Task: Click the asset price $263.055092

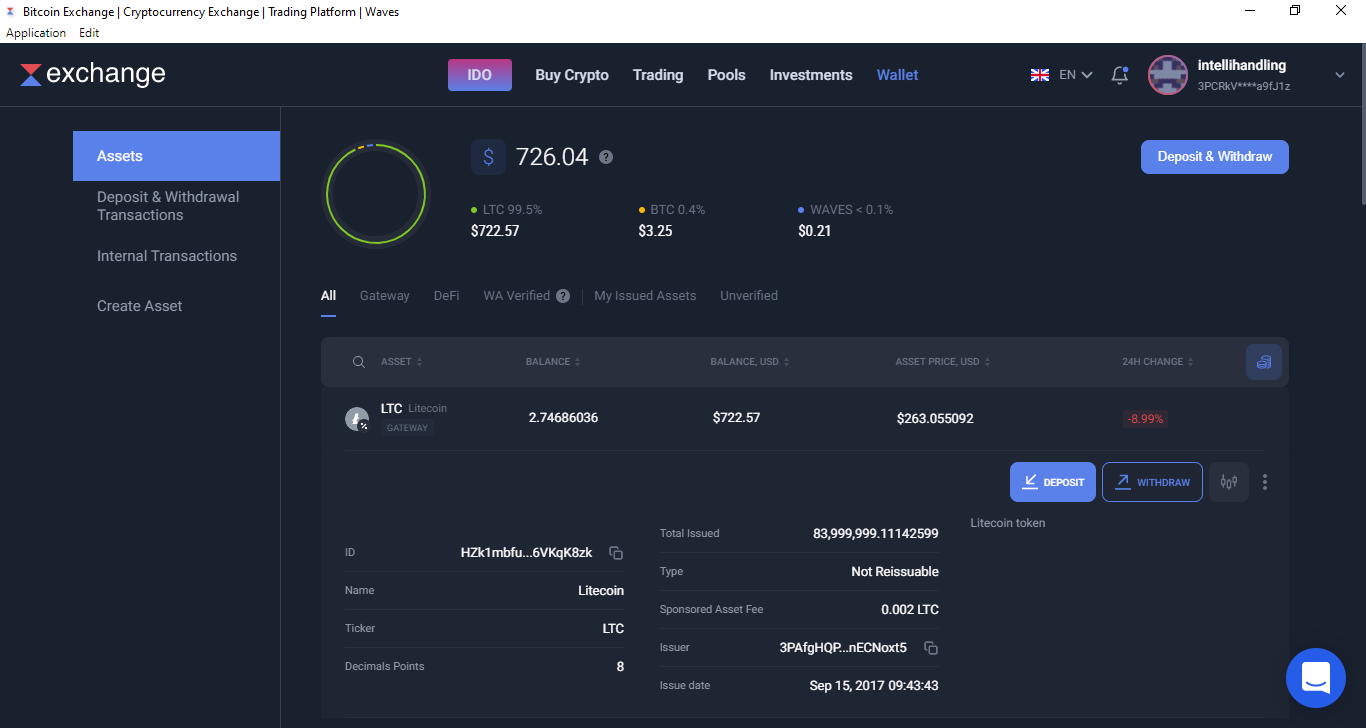Action: click(x=935, y=418)
